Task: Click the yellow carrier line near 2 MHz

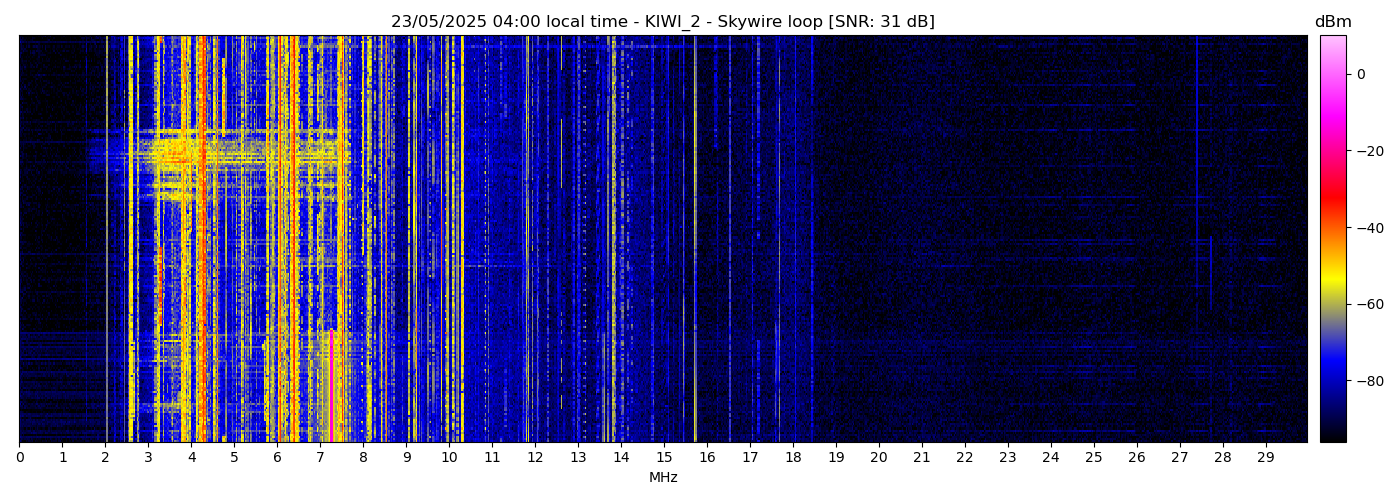Action: pyautogui.click(x=106, y=240)
